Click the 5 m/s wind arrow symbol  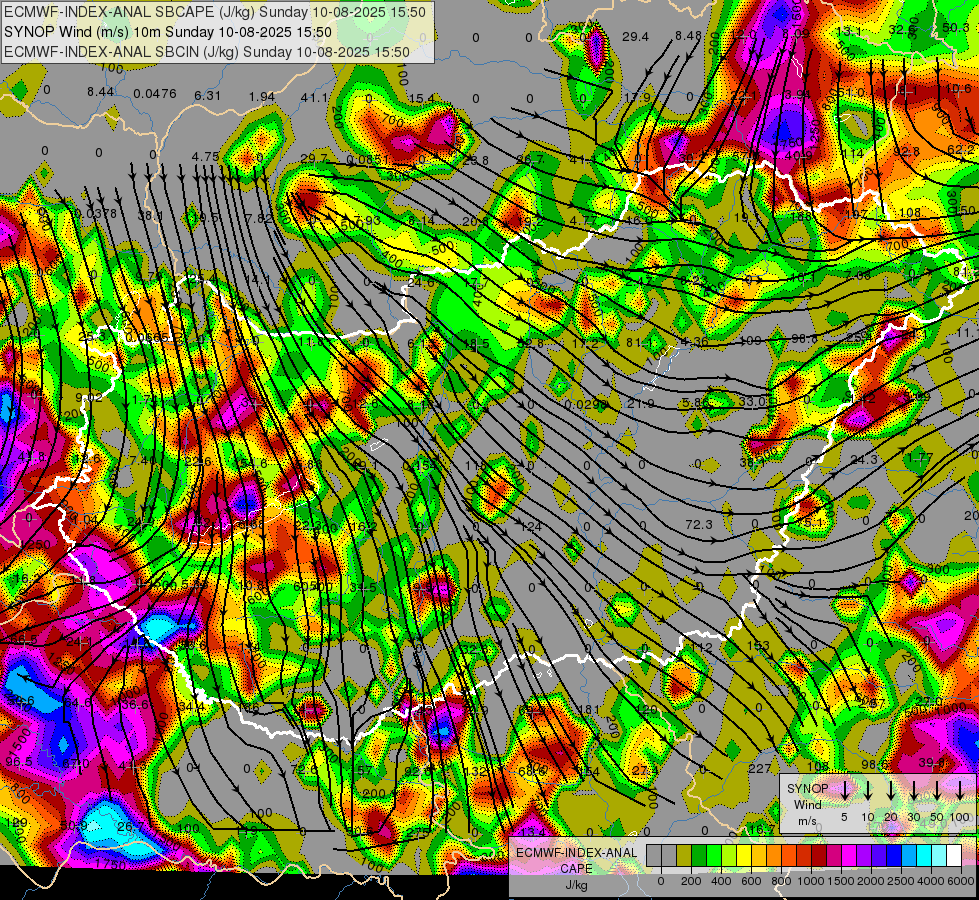(x=845, y=790)
